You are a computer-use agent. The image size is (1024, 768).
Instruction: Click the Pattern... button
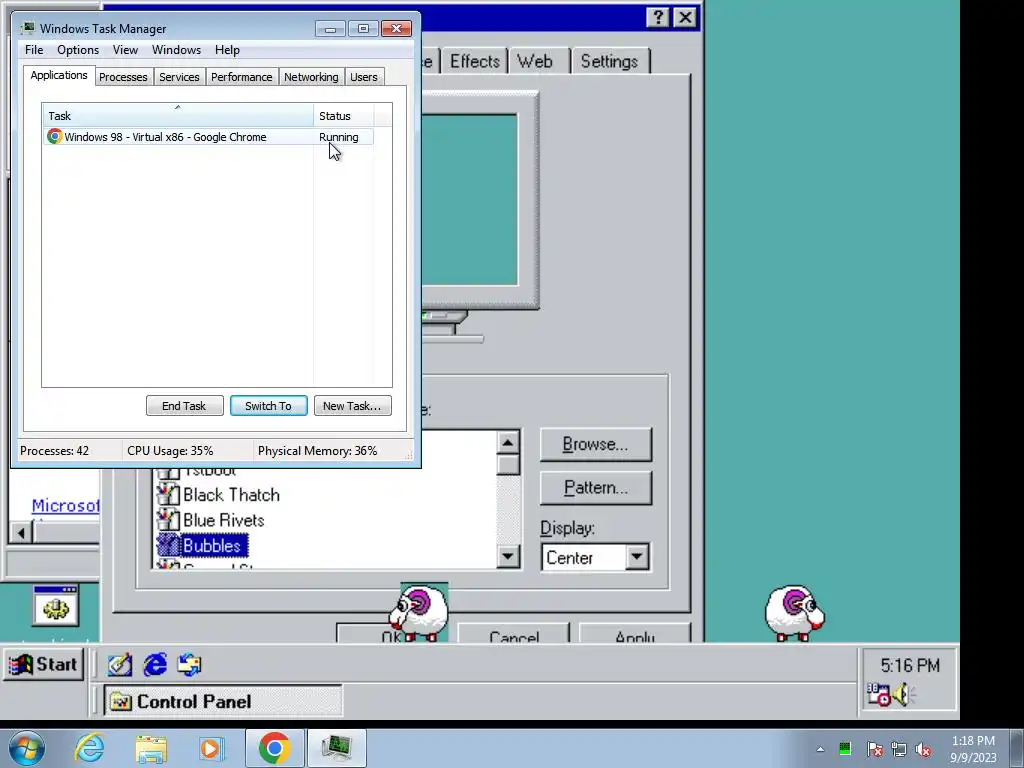point(596,488)
